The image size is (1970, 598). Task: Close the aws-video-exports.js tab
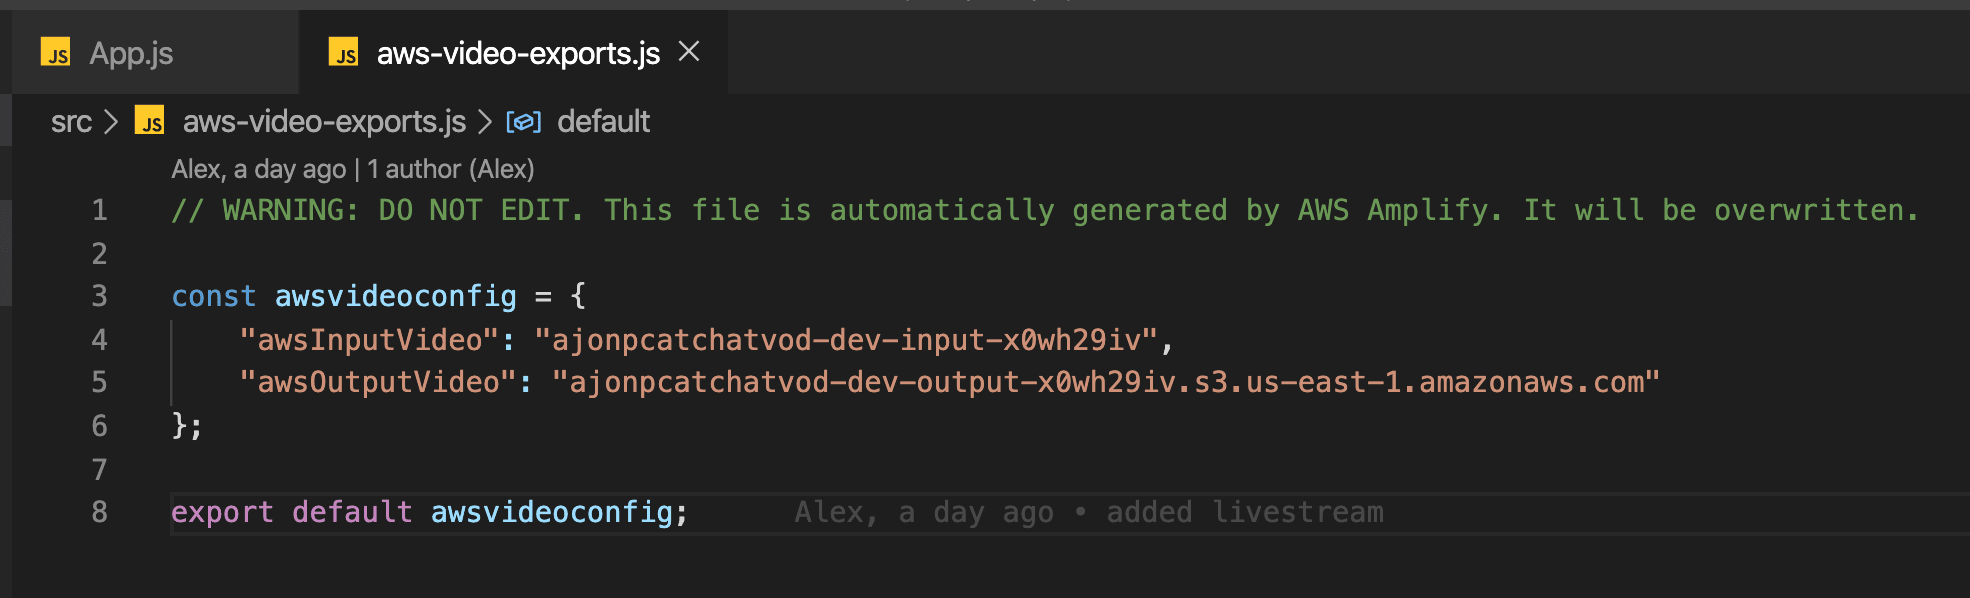[x=689, y=52]
